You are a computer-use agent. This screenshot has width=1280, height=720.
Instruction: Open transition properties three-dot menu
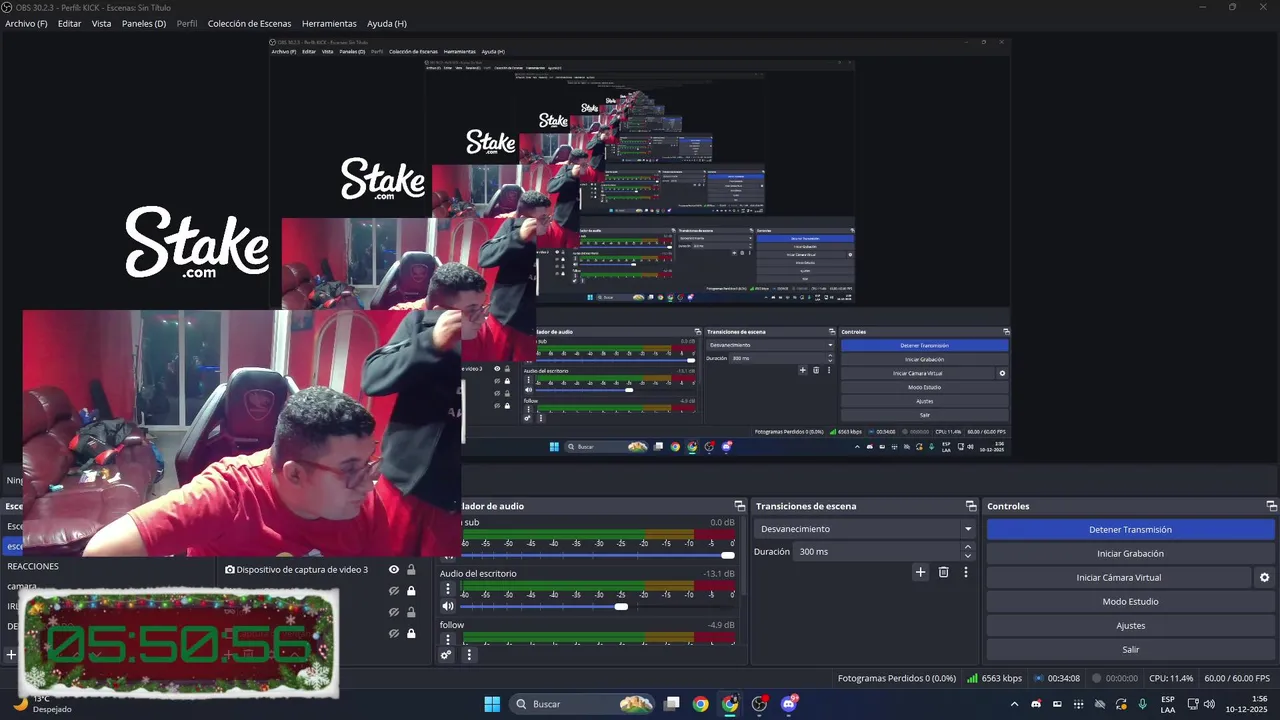(x=965, y=572)
